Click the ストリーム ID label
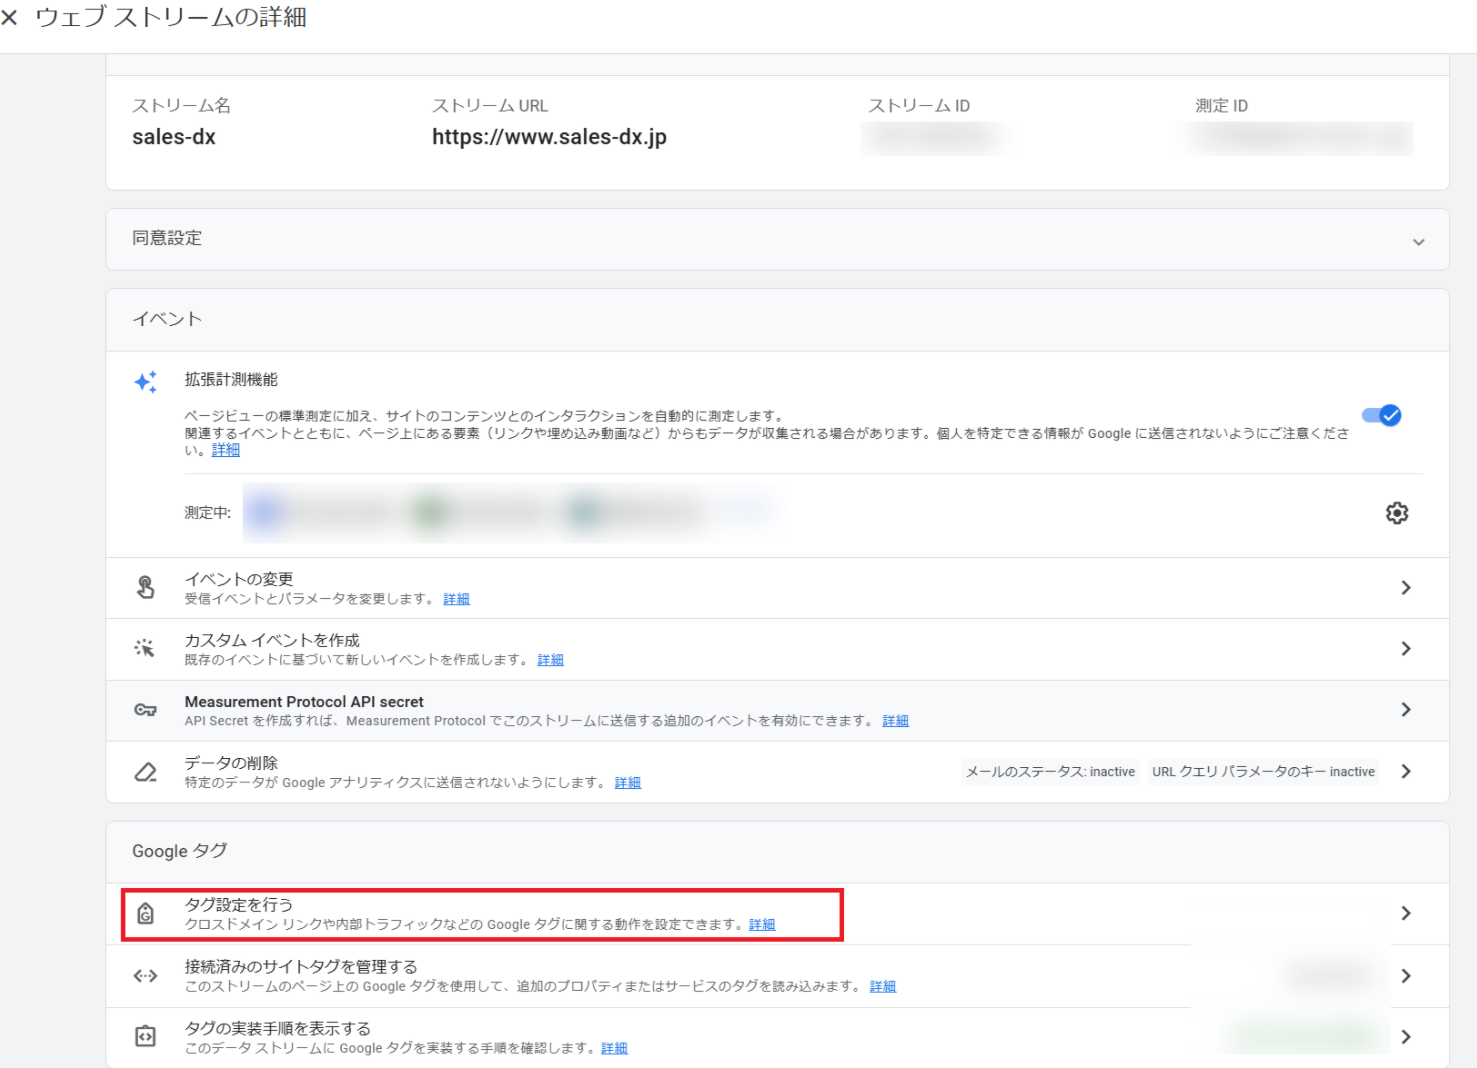 pos(919,106)
